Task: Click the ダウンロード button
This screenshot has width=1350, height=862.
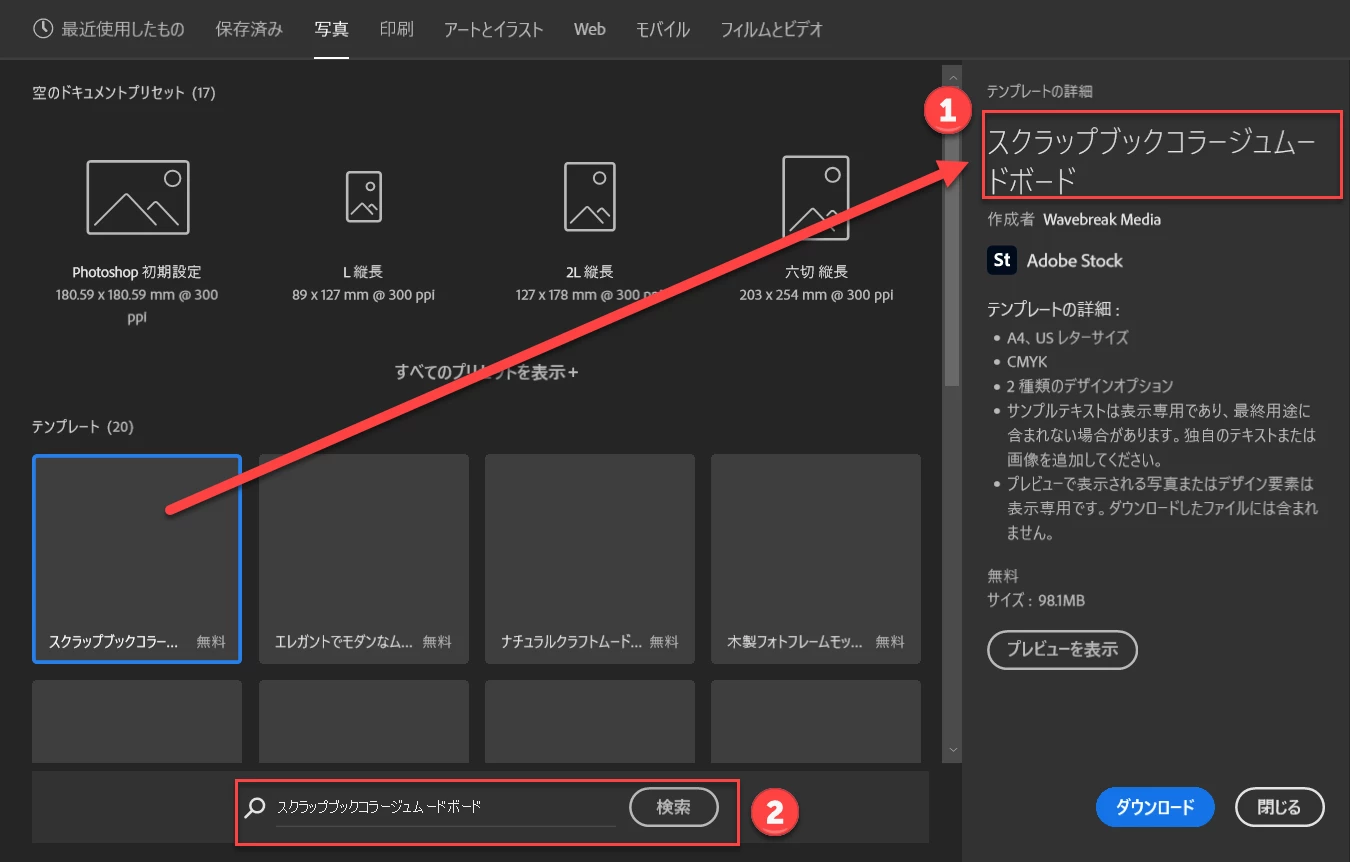Action: coord(1155,808)
